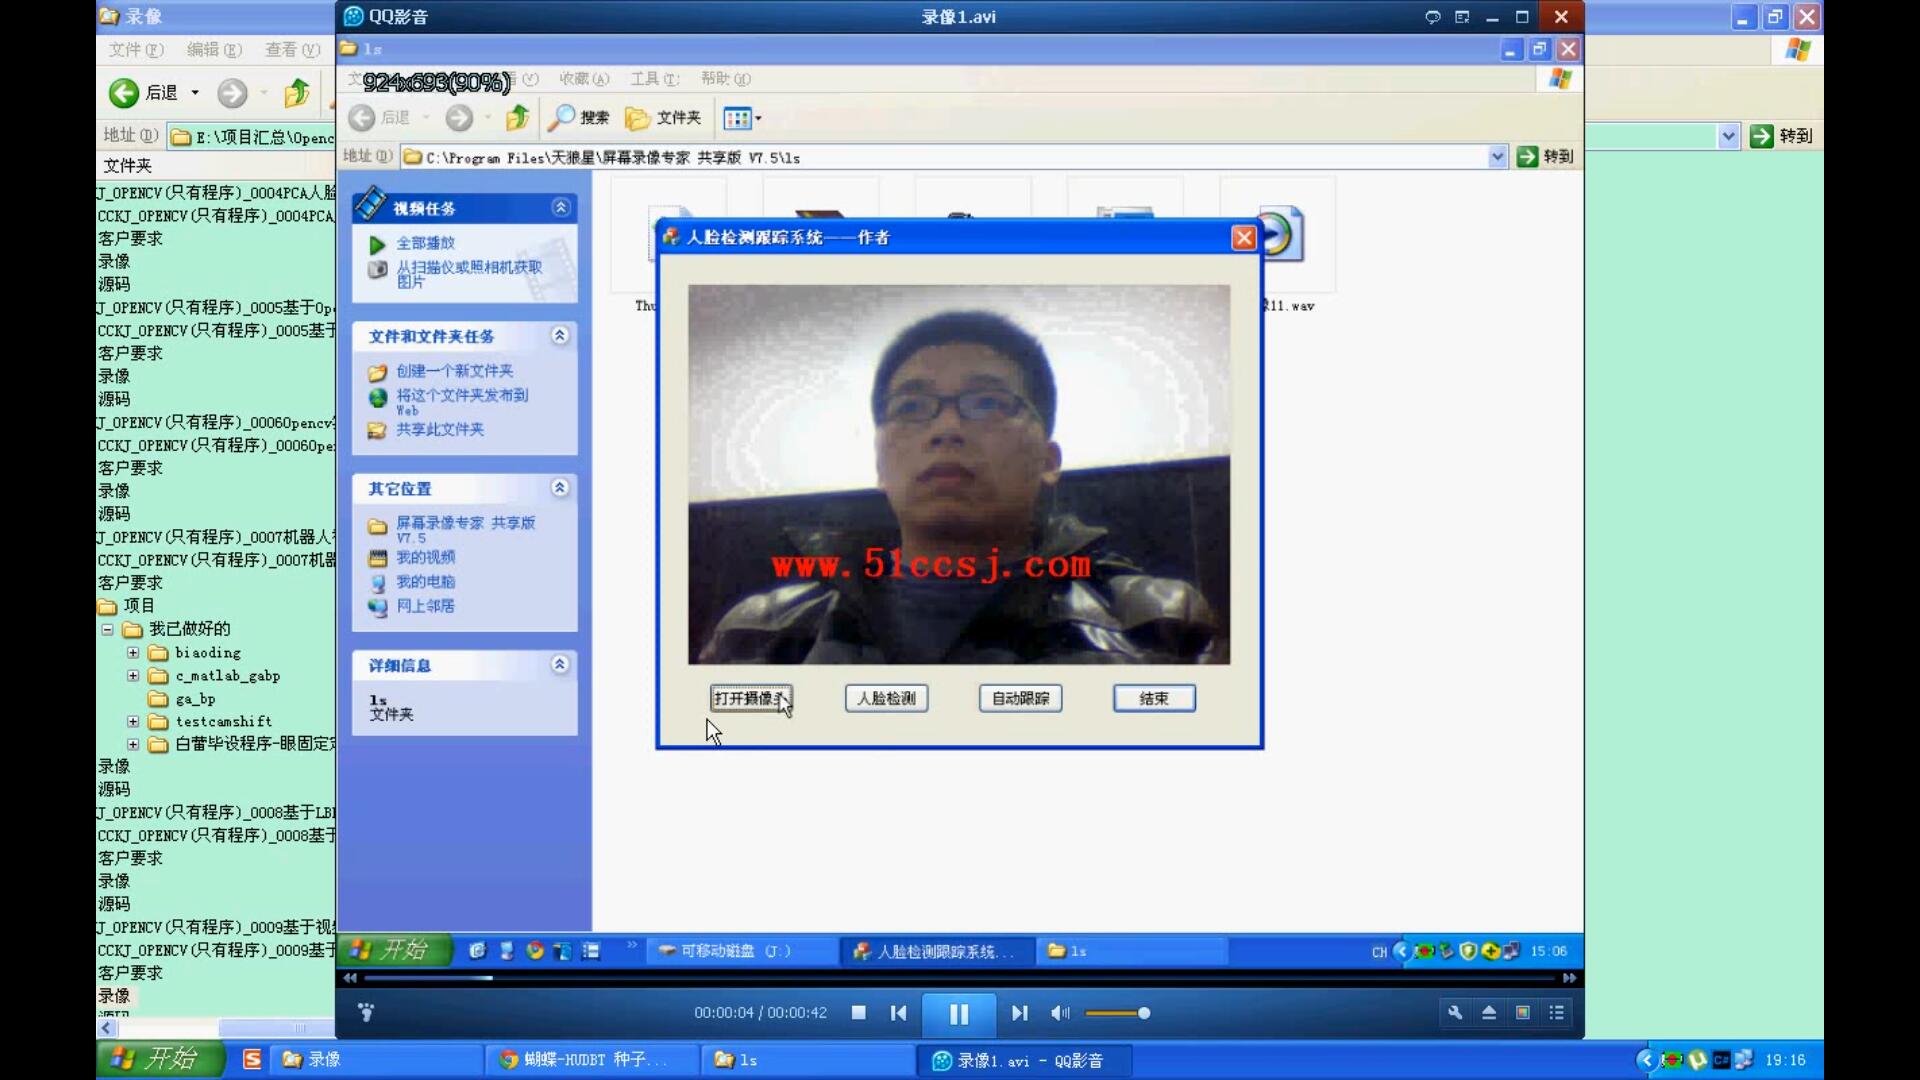Select the 项目 folder in the tree
1920x1080 pixels.
point(139,606)
